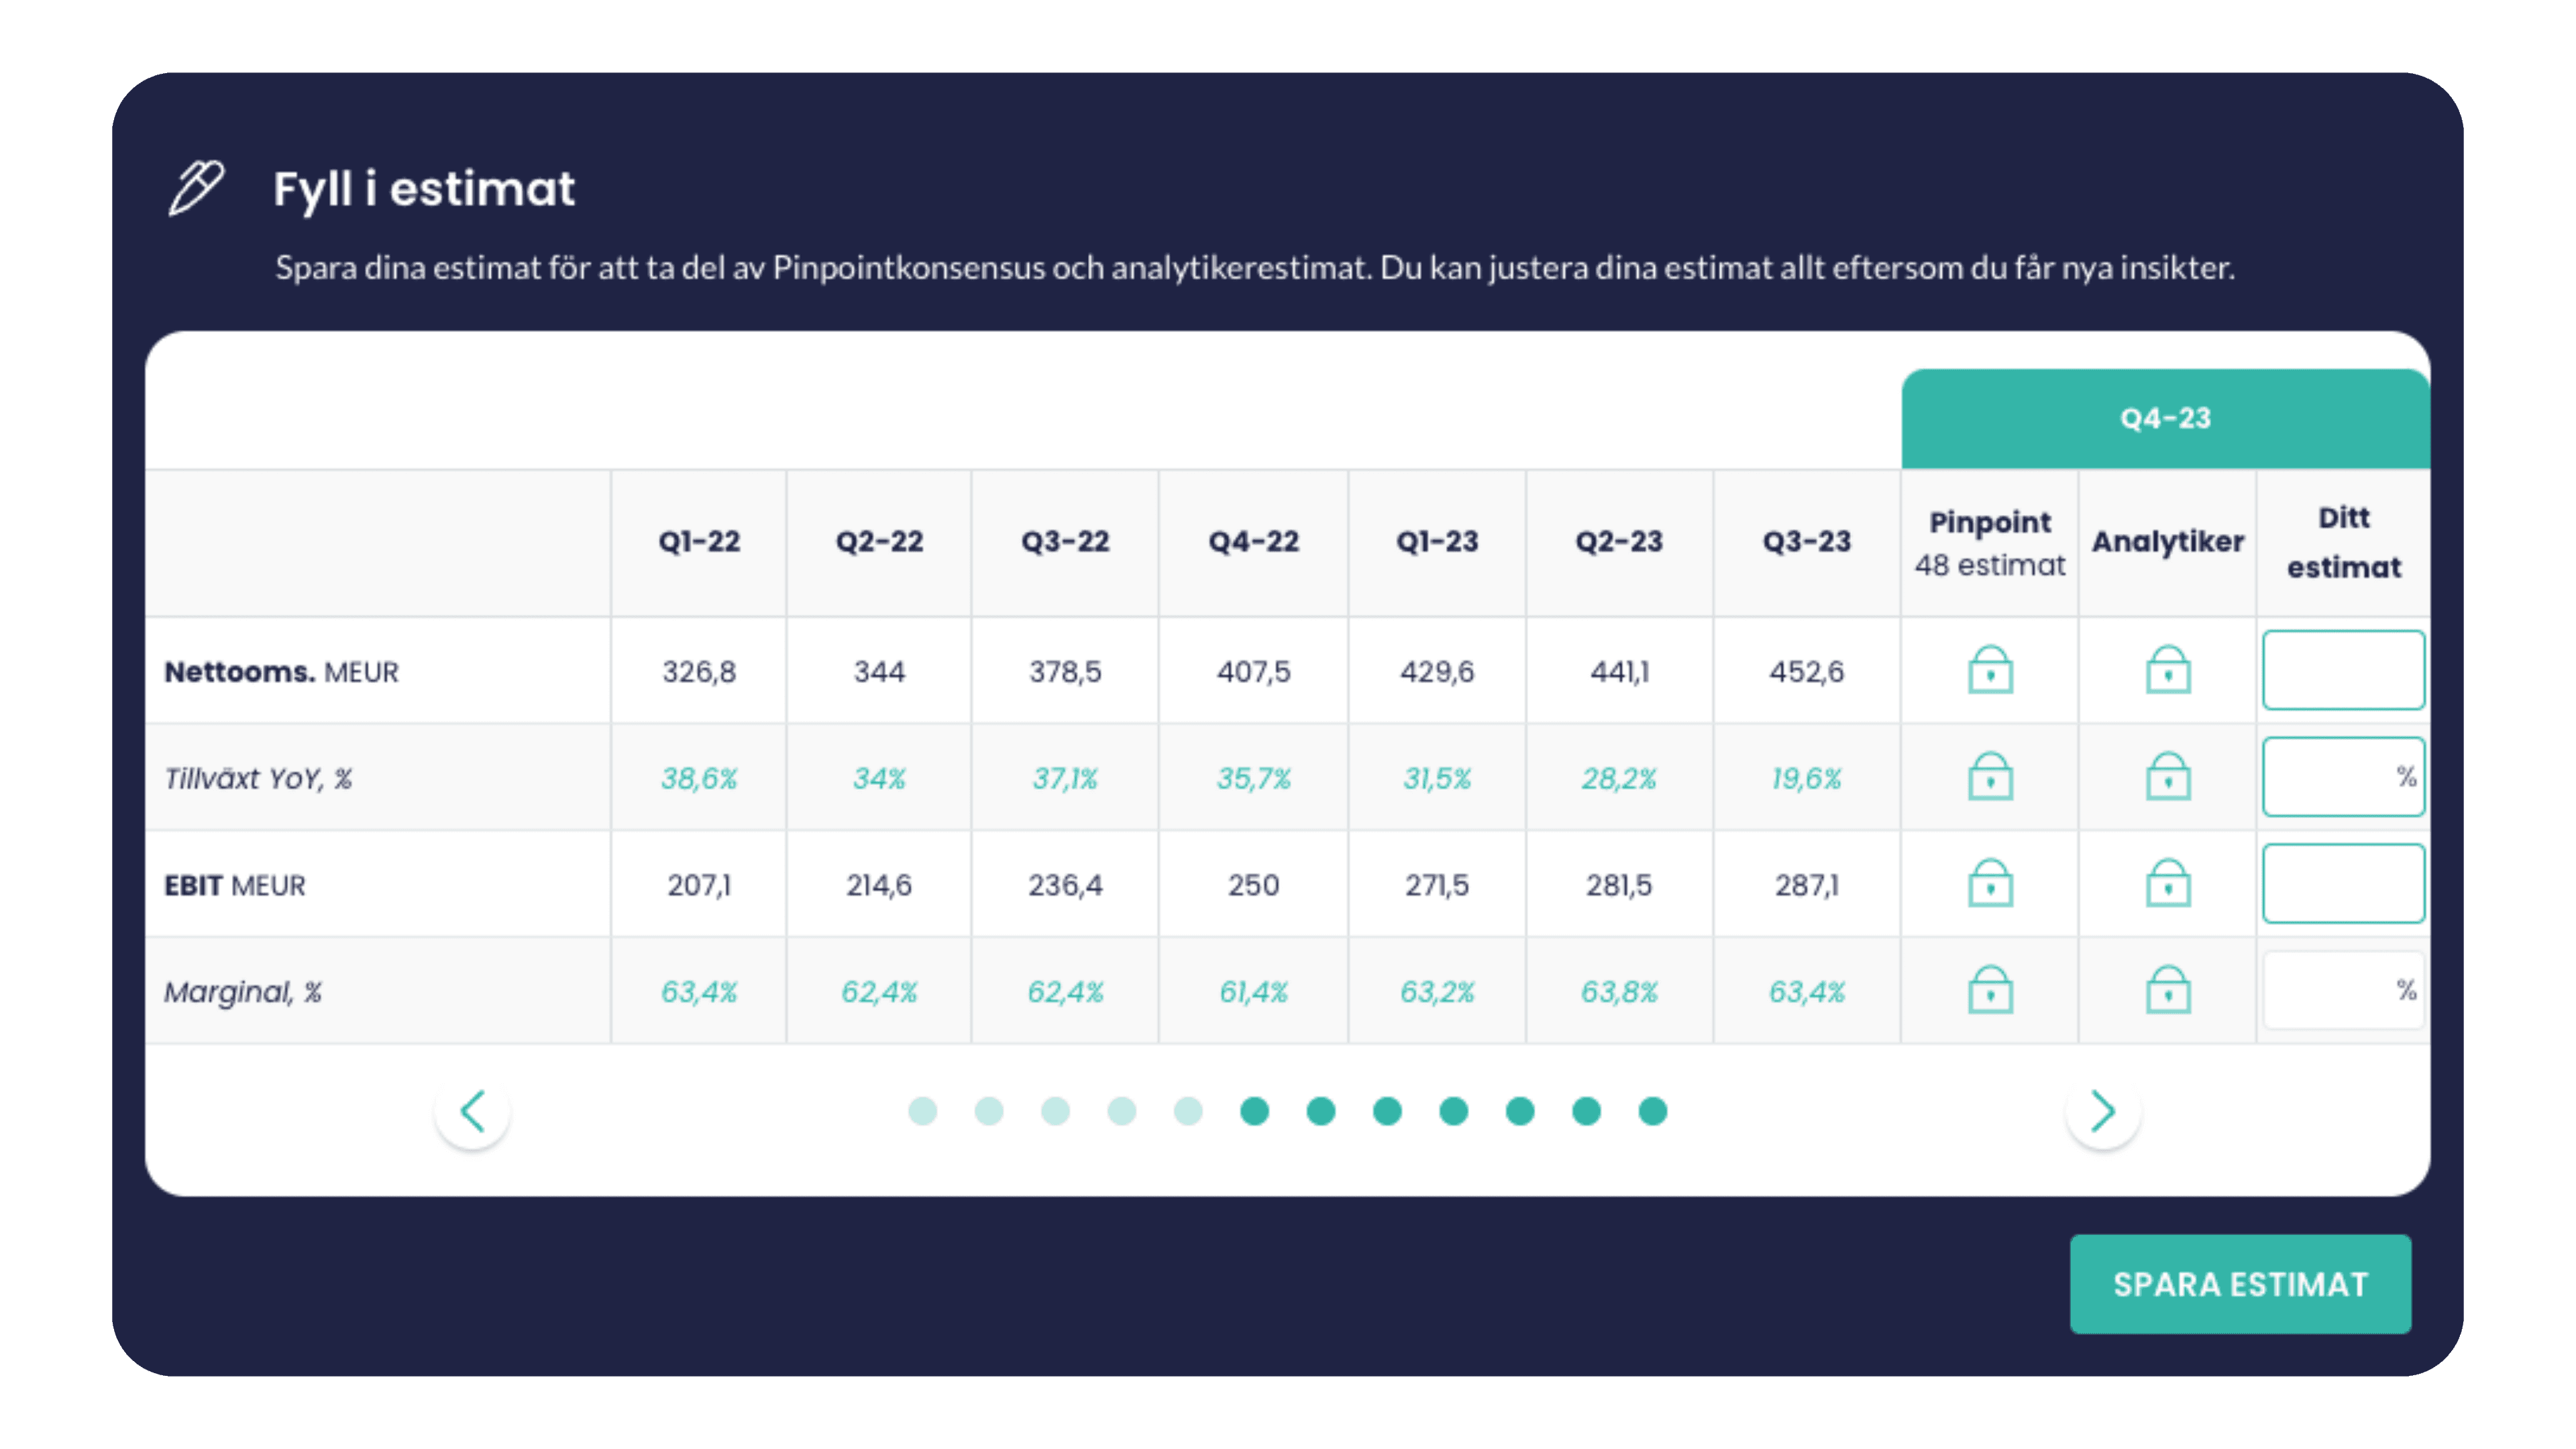
Task: Select the tenth pagination dot
Action: (x=1520, y=1111)
